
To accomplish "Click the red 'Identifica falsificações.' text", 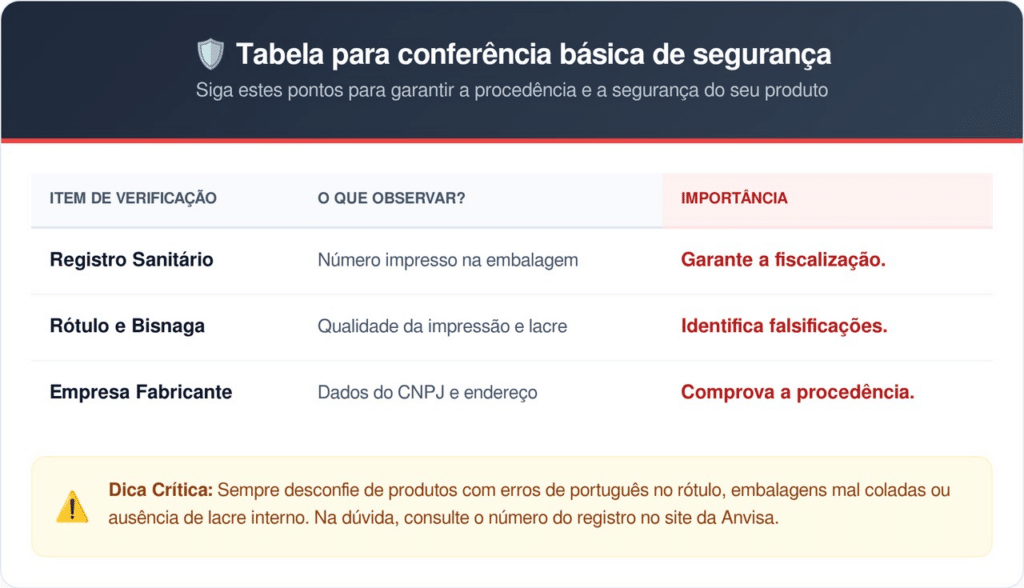I will tap(784, 326).
